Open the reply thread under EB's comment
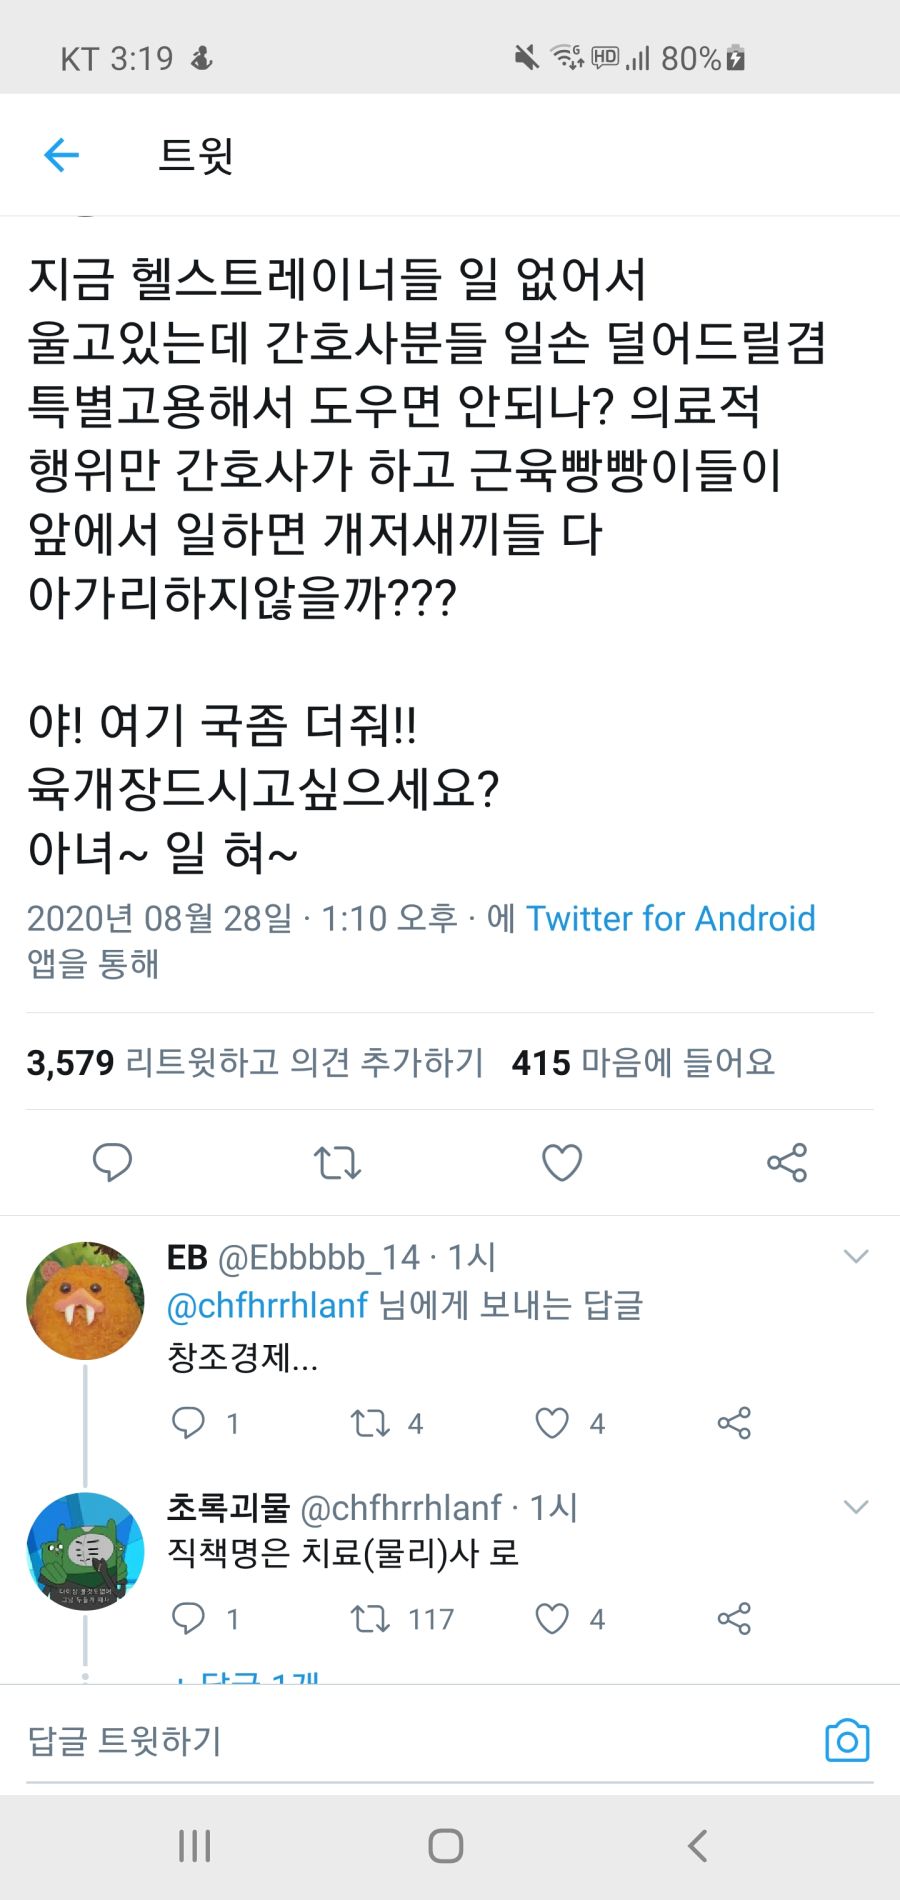 (191, 1421)
